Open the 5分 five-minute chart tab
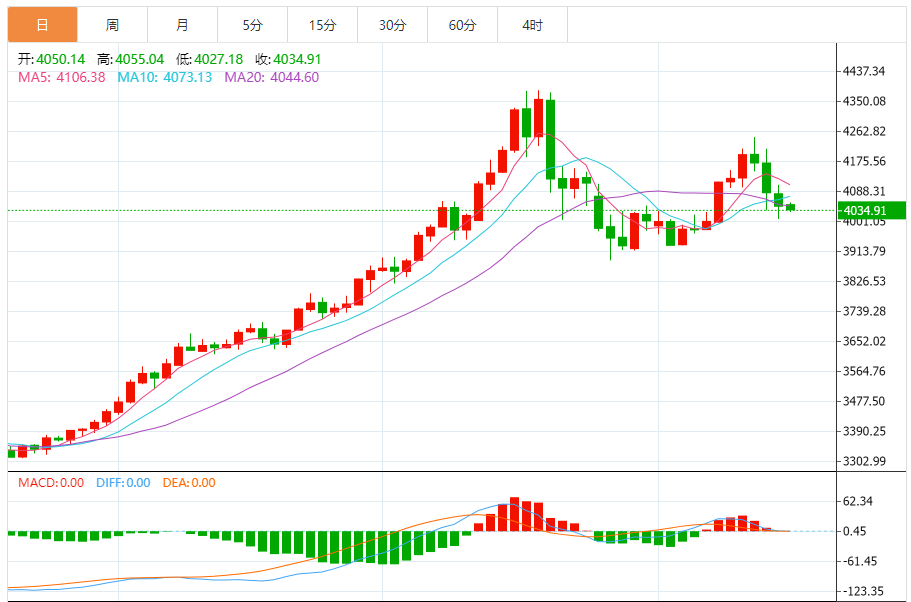Screen dimensions: 911x602 253,25
